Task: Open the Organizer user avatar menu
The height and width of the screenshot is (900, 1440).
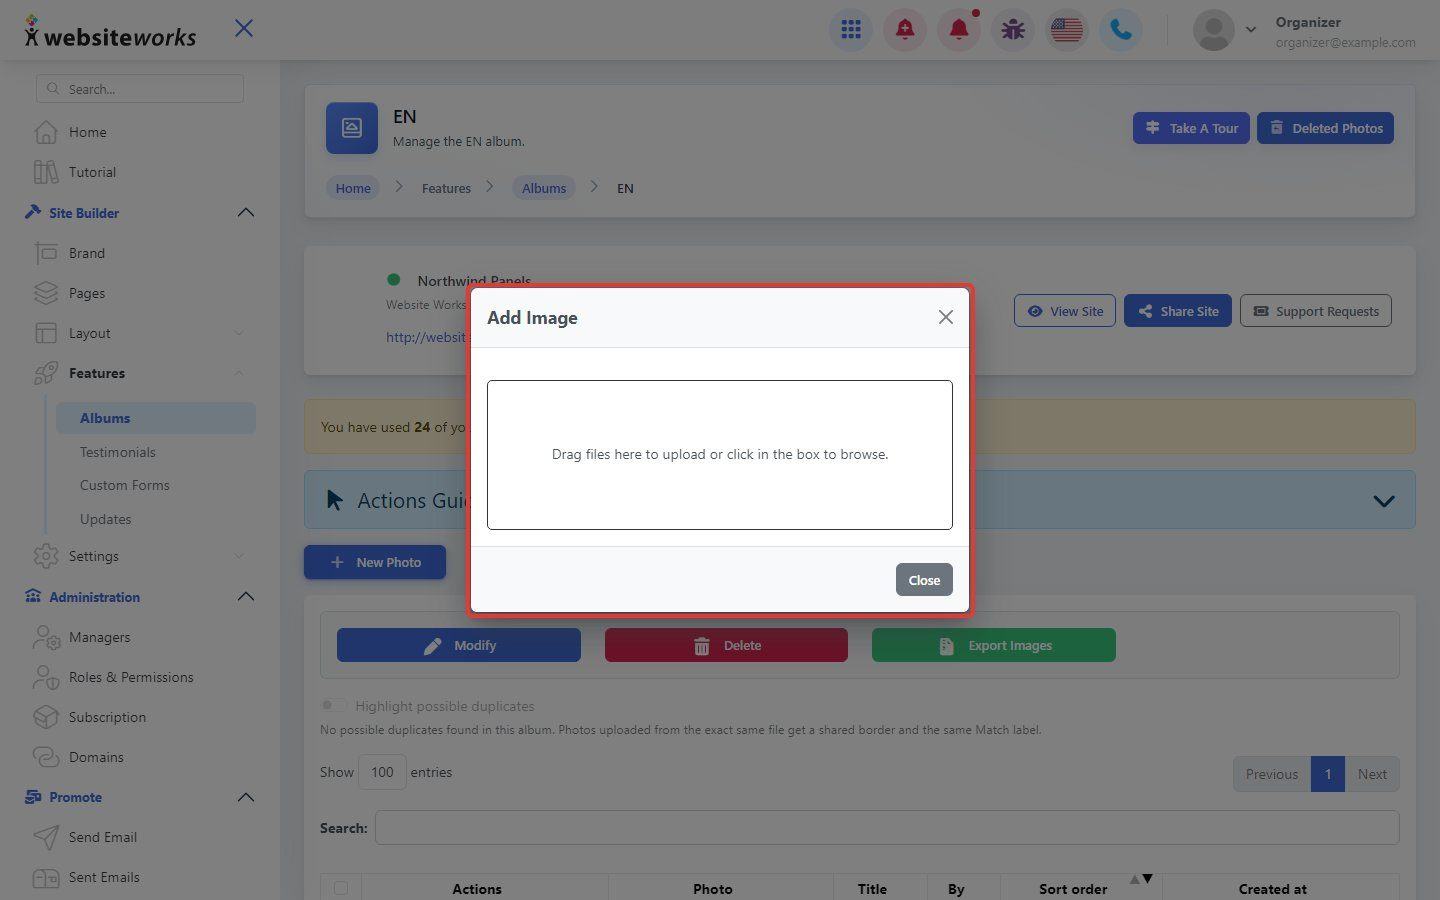Action: pos(1214,30)
